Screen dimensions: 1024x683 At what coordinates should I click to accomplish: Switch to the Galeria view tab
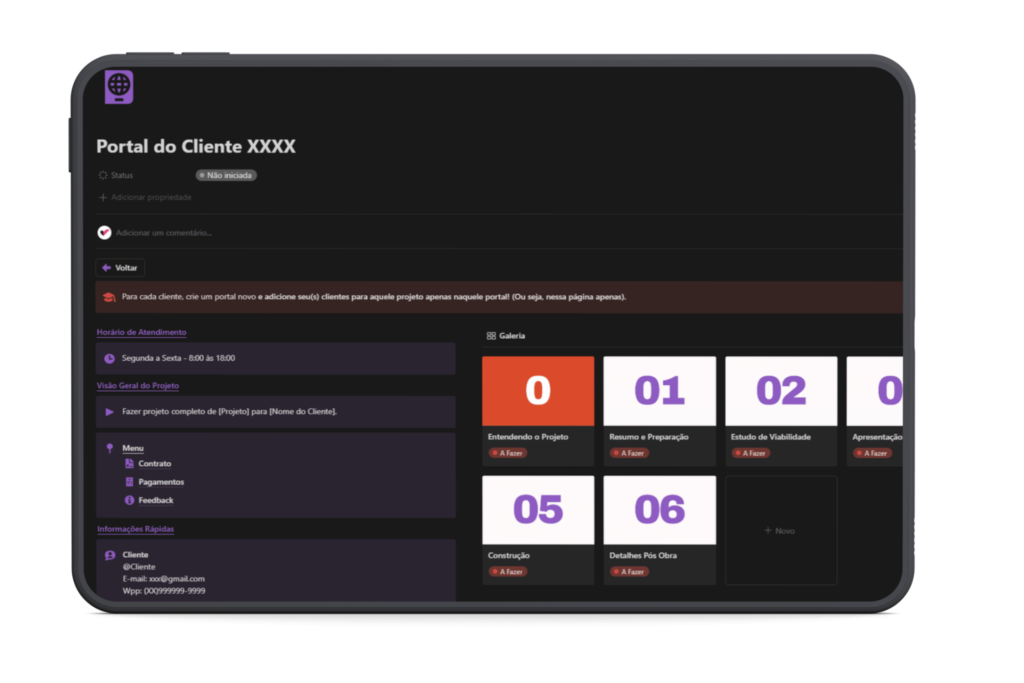pyautogui.click(x=506, y=336)
